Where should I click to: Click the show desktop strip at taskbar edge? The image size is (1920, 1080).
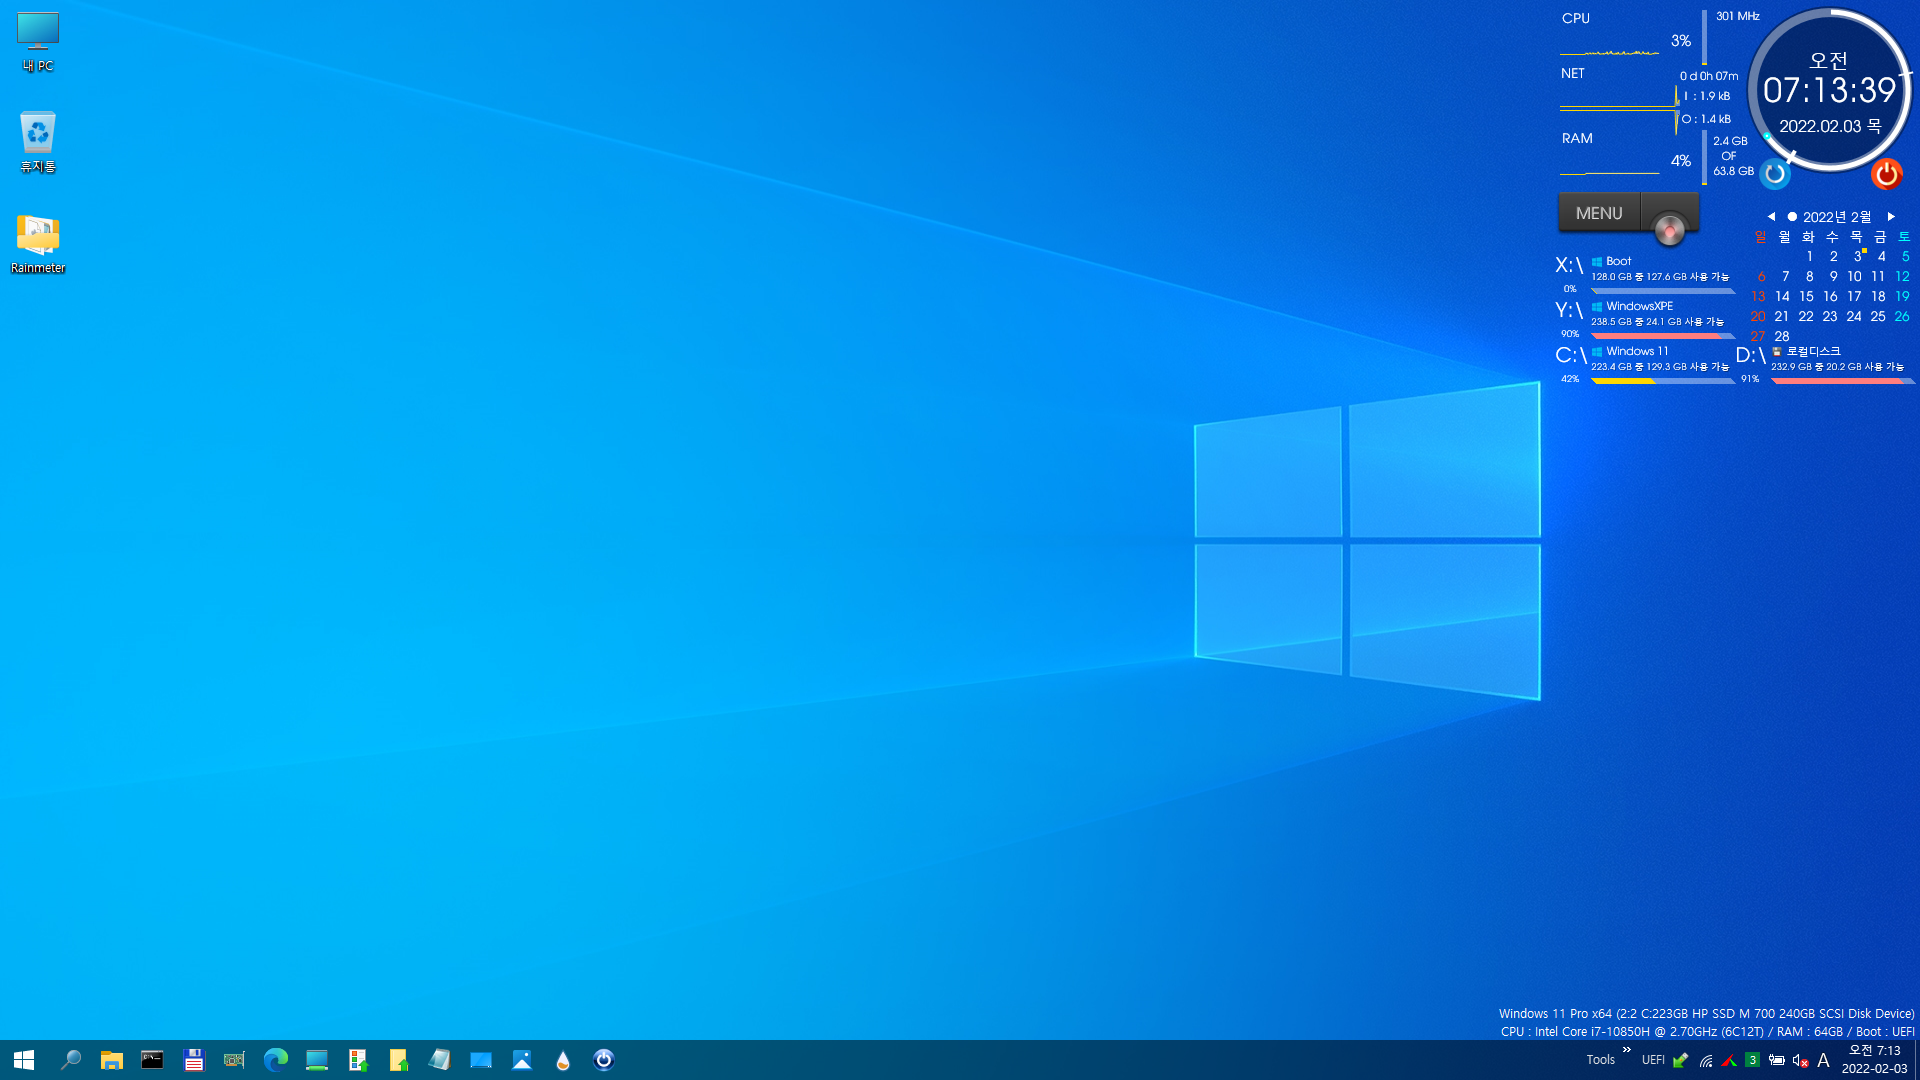[1916, 1060]
